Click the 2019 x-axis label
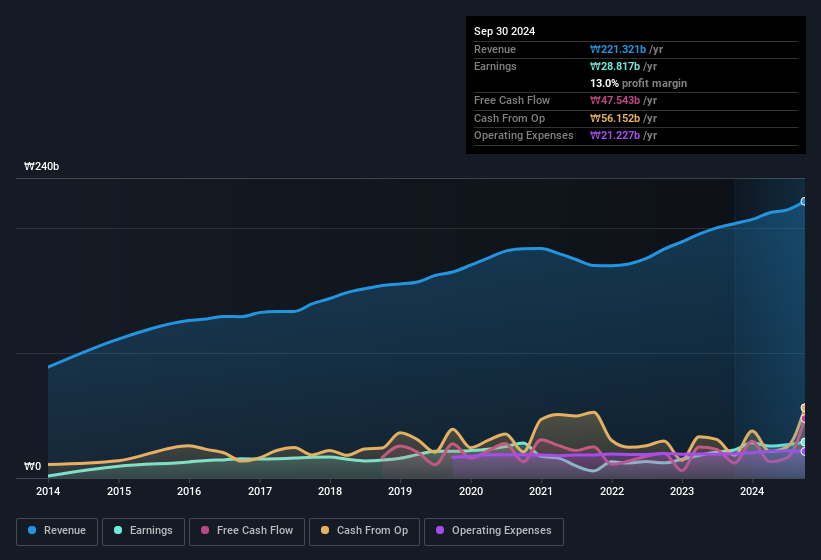 400,491
